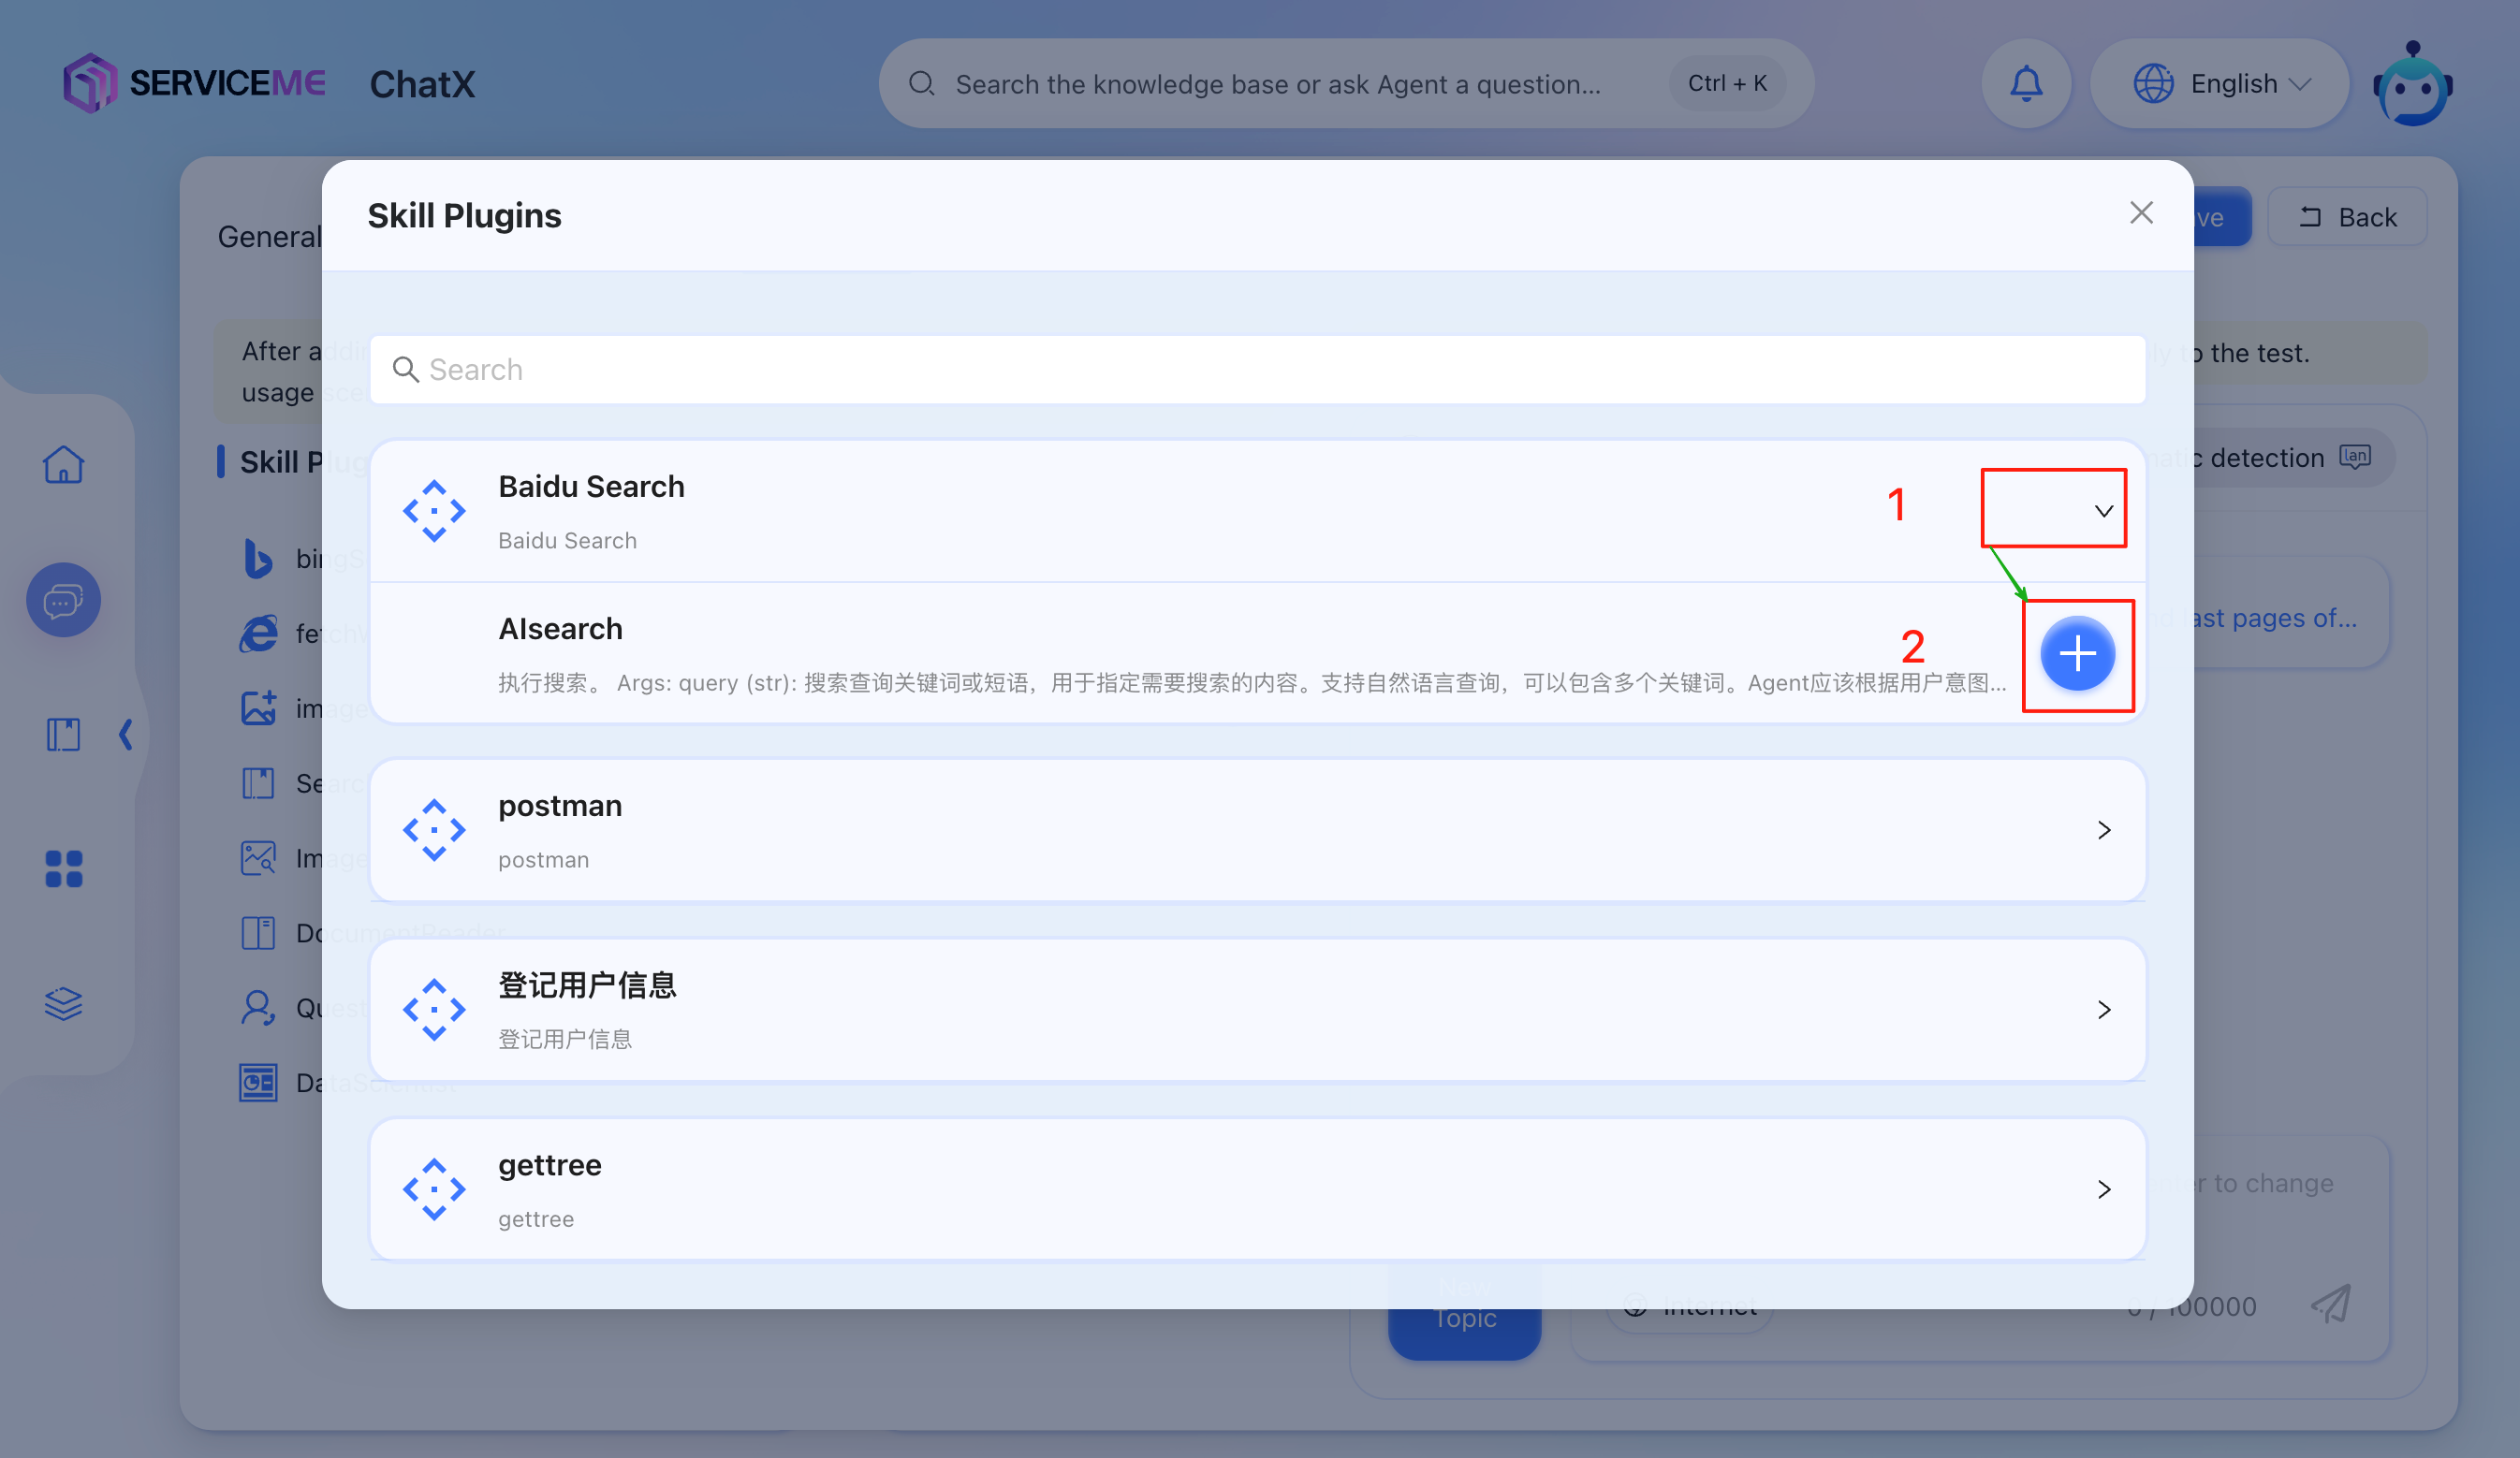Click the gettree plugin name
The image size is (2520, 1458).
click(550, 1166)
